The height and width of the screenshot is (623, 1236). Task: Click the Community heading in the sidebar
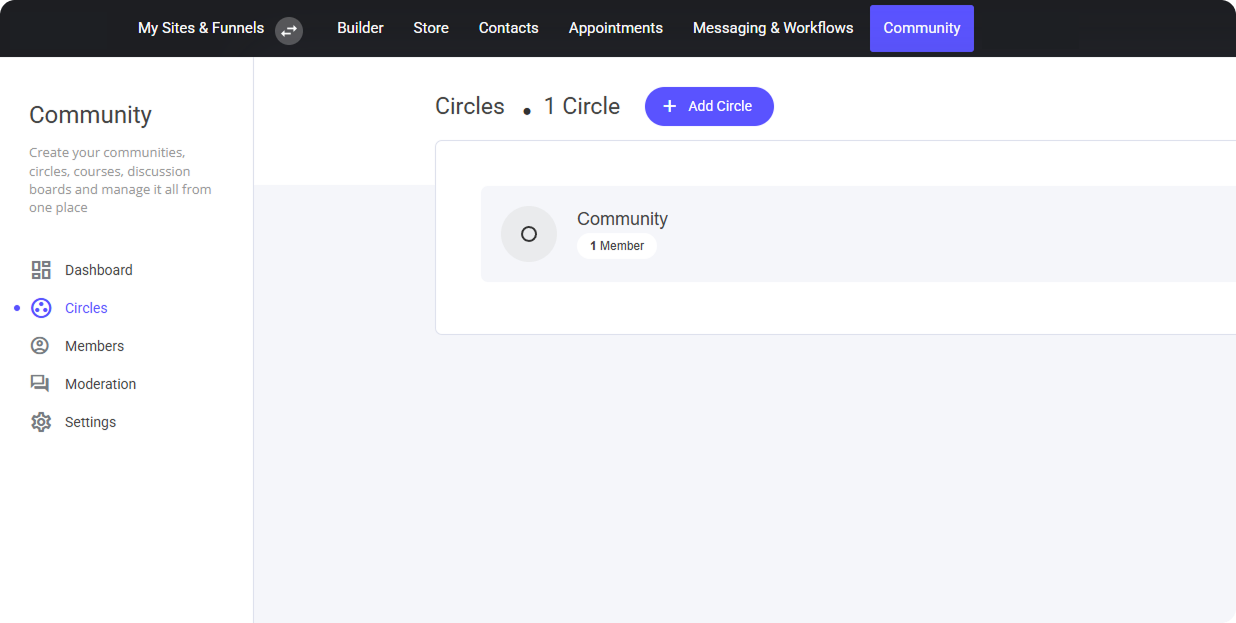coord(90,115)
